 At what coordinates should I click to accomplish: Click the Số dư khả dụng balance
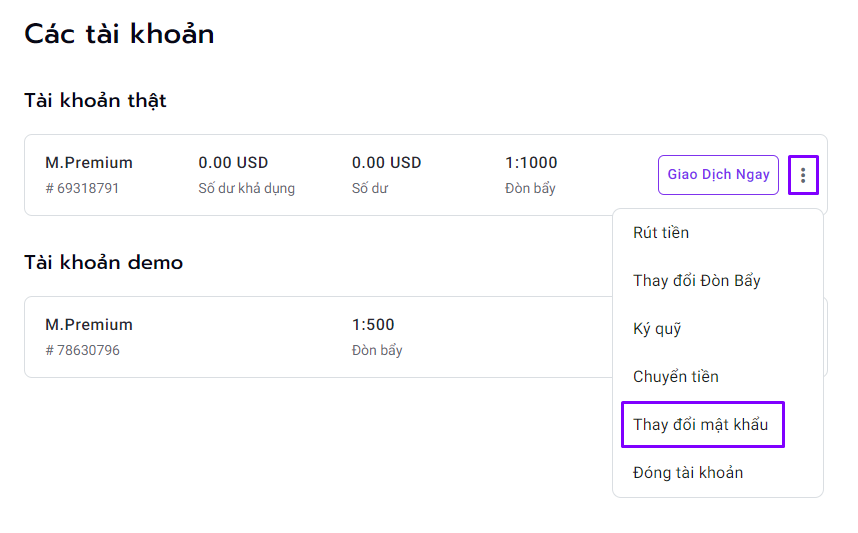click(233, 163)
